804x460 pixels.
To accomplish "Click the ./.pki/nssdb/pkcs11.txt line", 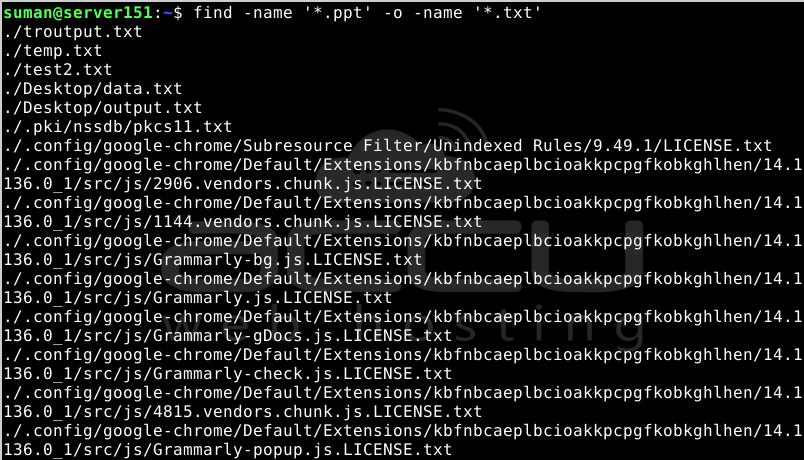I will pos(118,127).
